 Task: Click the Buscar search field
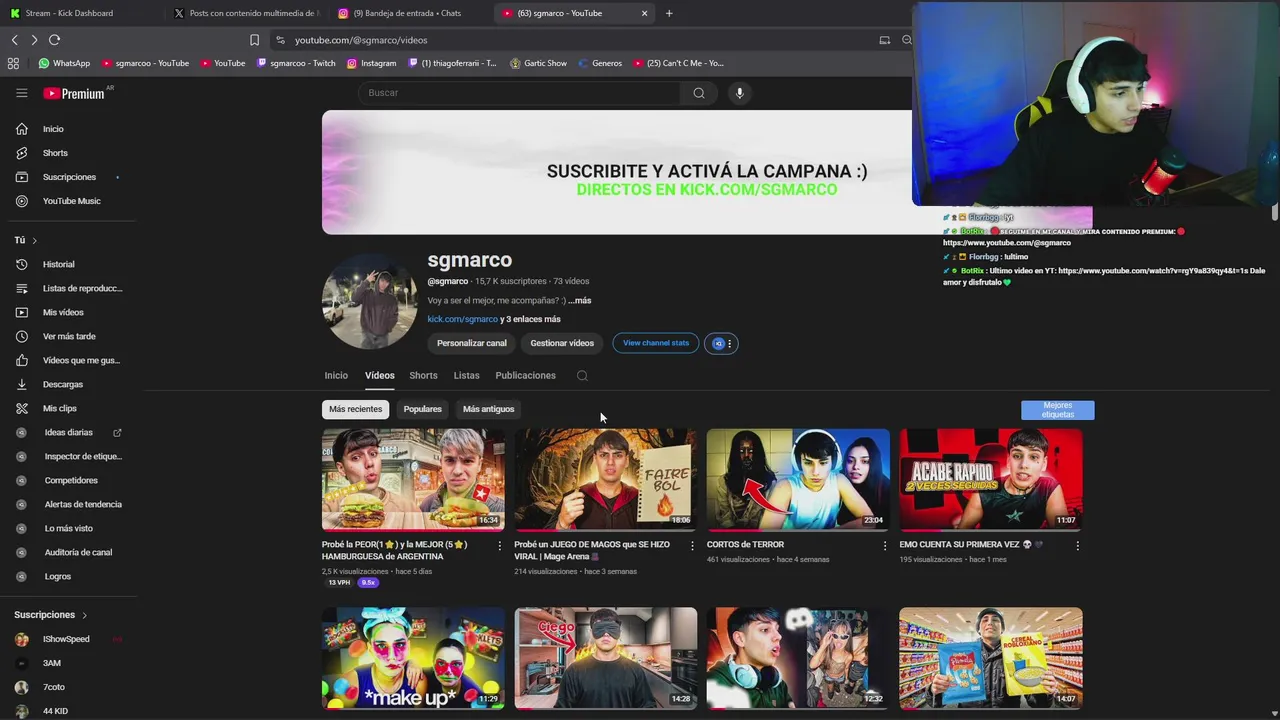tap(519, 93)
